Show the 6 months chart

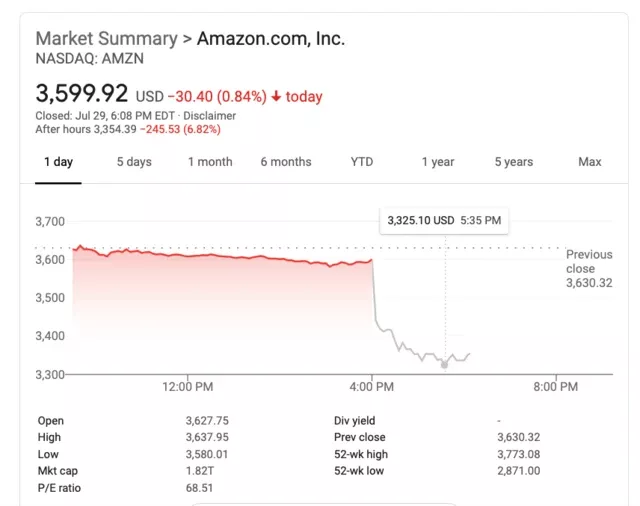(286, 162)
